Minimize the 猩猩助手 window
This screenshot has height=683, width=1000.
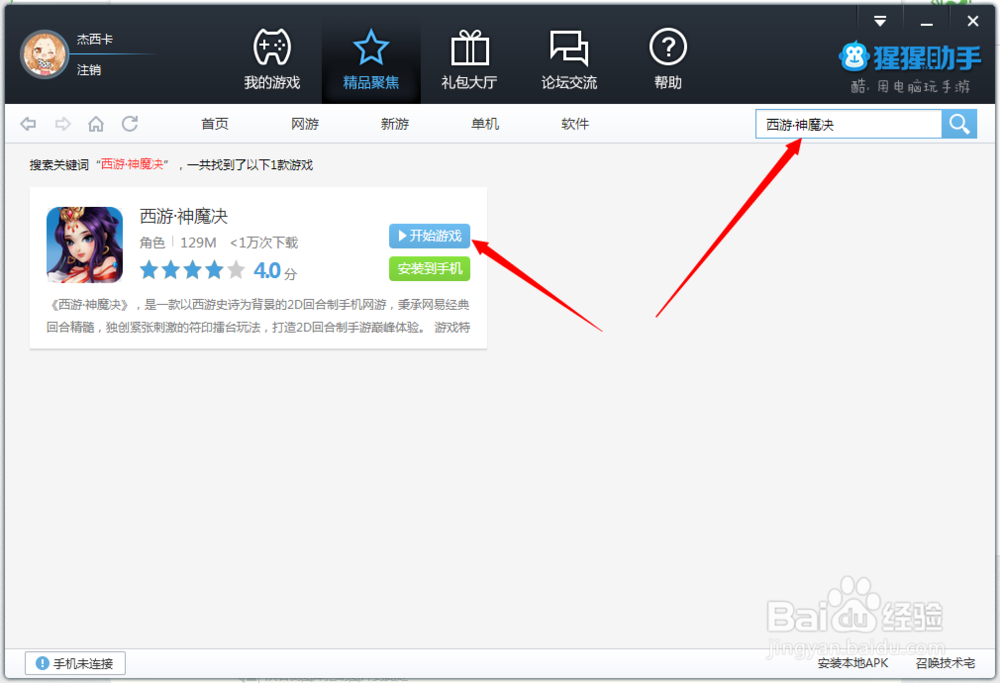point(927,23)
